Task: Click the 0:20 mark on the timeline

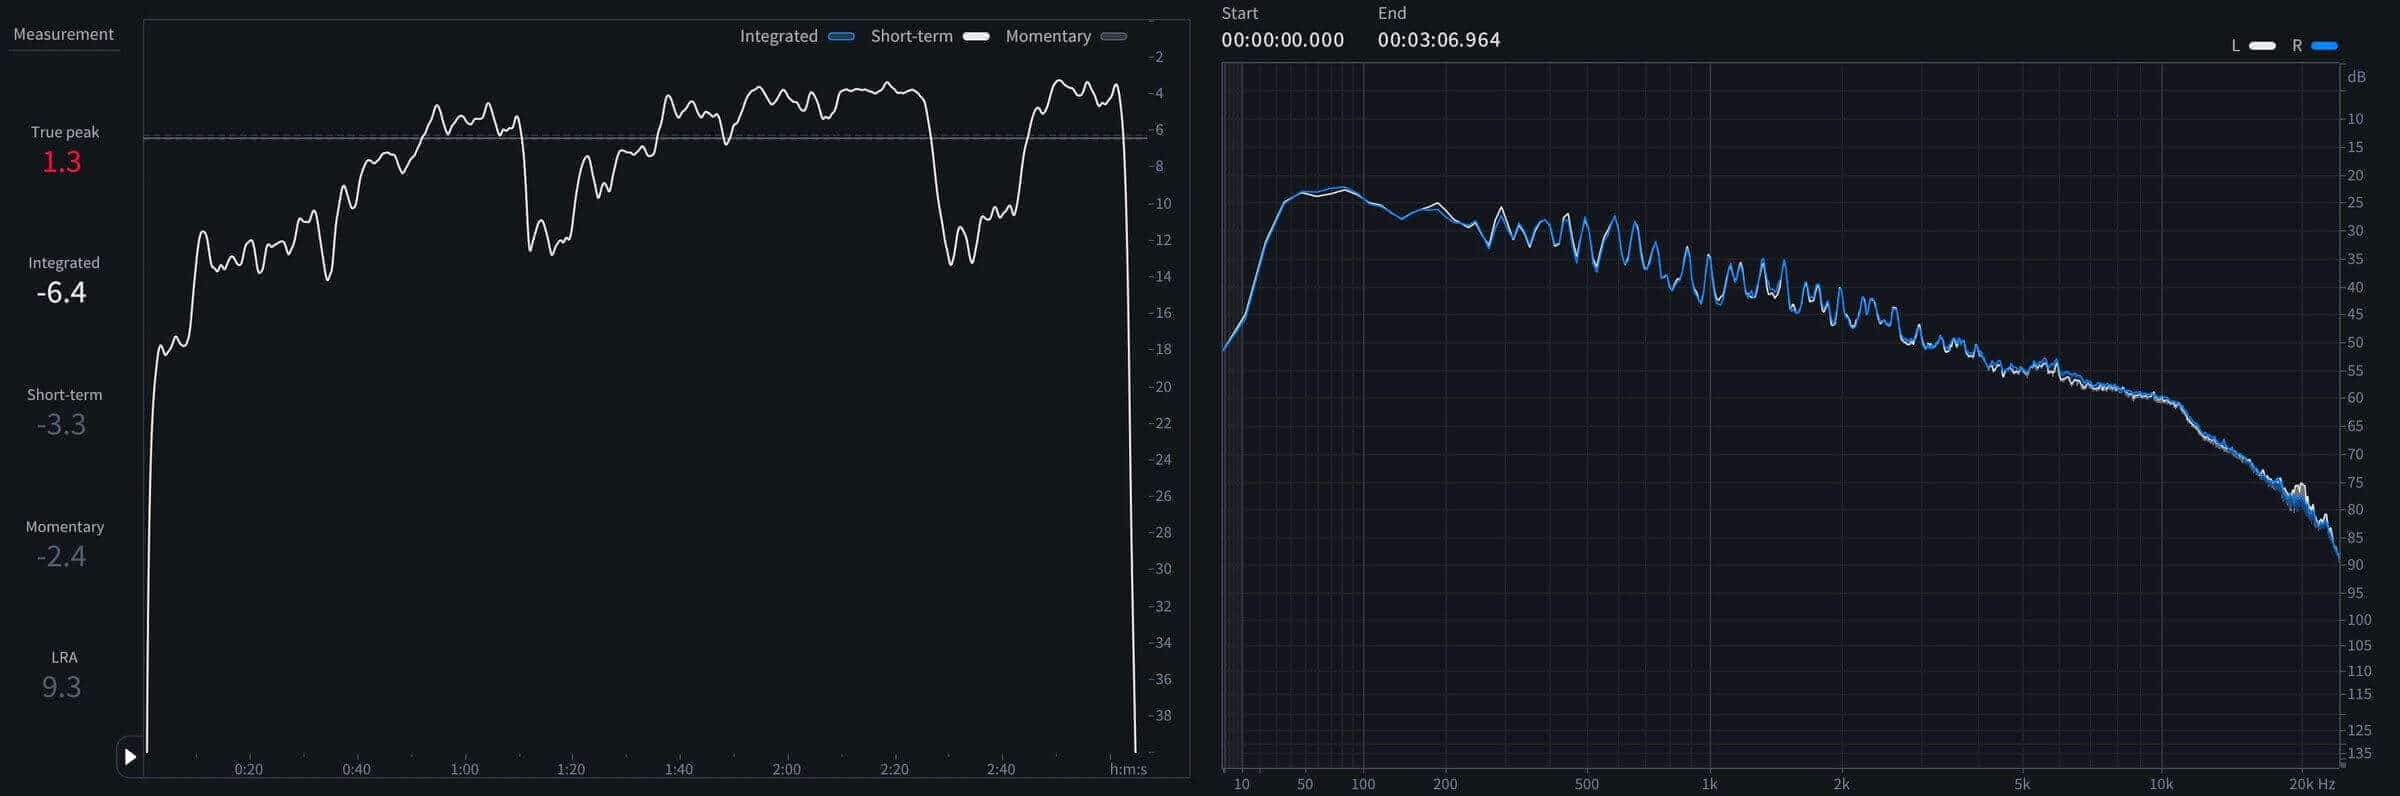Action: click(248, 769)
